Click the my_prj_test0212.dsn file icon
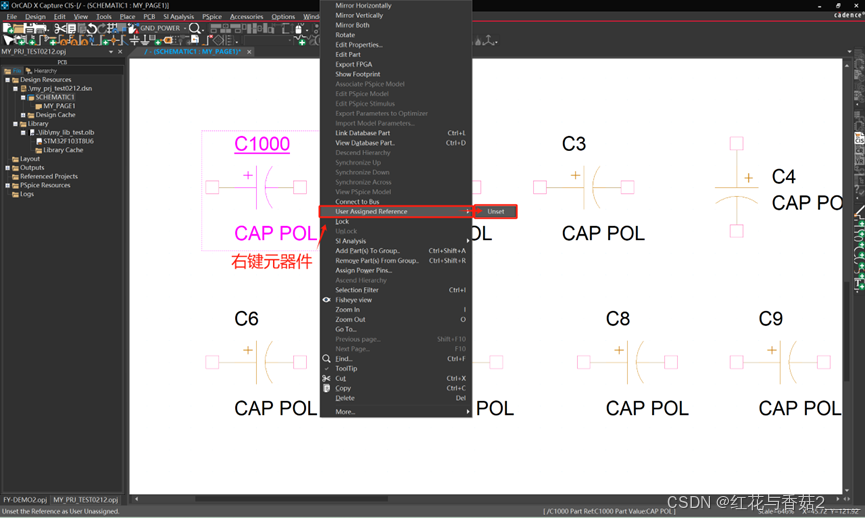This screenshot has width=865, height=518. click(24, 88)
